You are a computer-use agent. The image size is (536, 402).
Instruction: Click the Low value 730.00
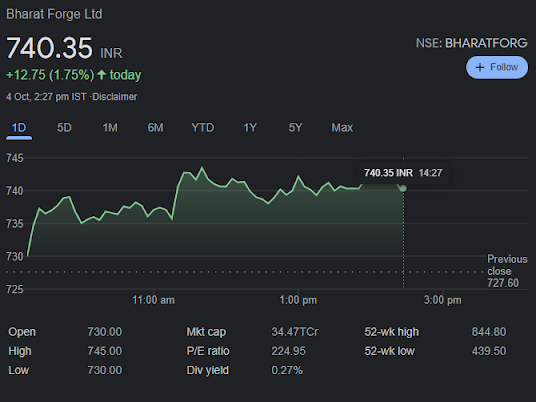click(x=105, y=370)
